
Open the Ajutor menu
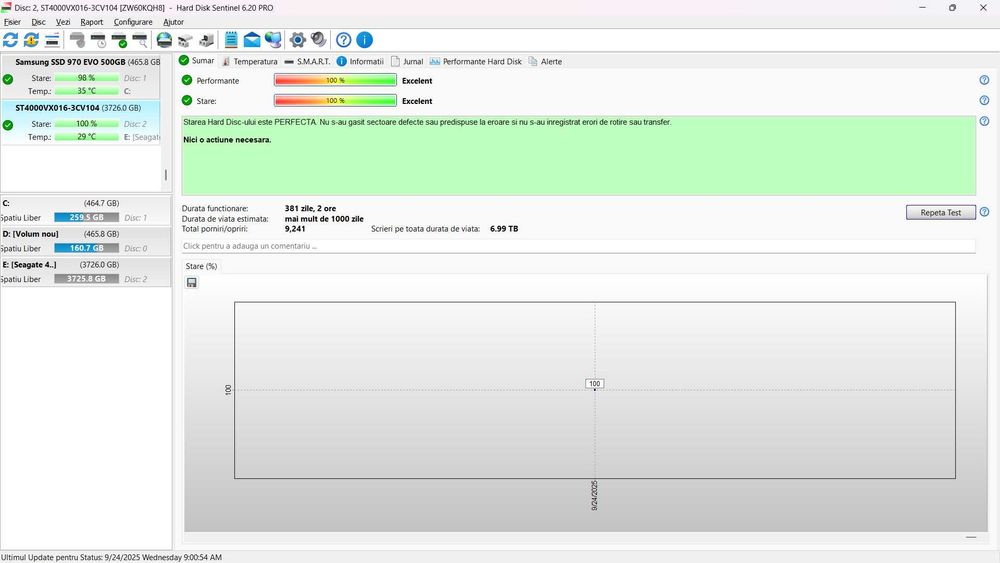[173, 22]
